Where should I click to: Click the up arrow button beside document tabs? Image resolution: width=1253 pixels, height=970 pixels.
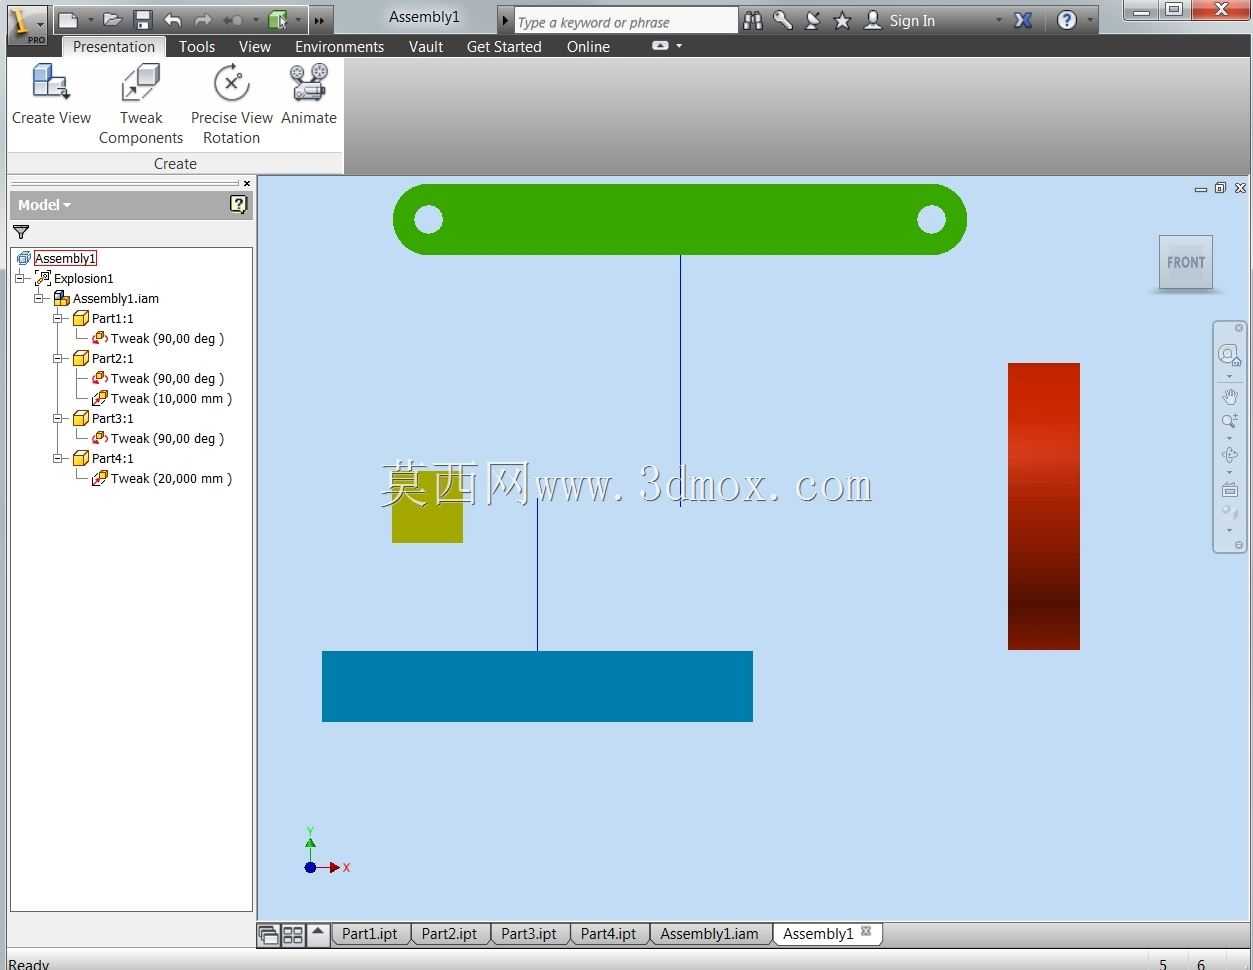pos(318,933)
